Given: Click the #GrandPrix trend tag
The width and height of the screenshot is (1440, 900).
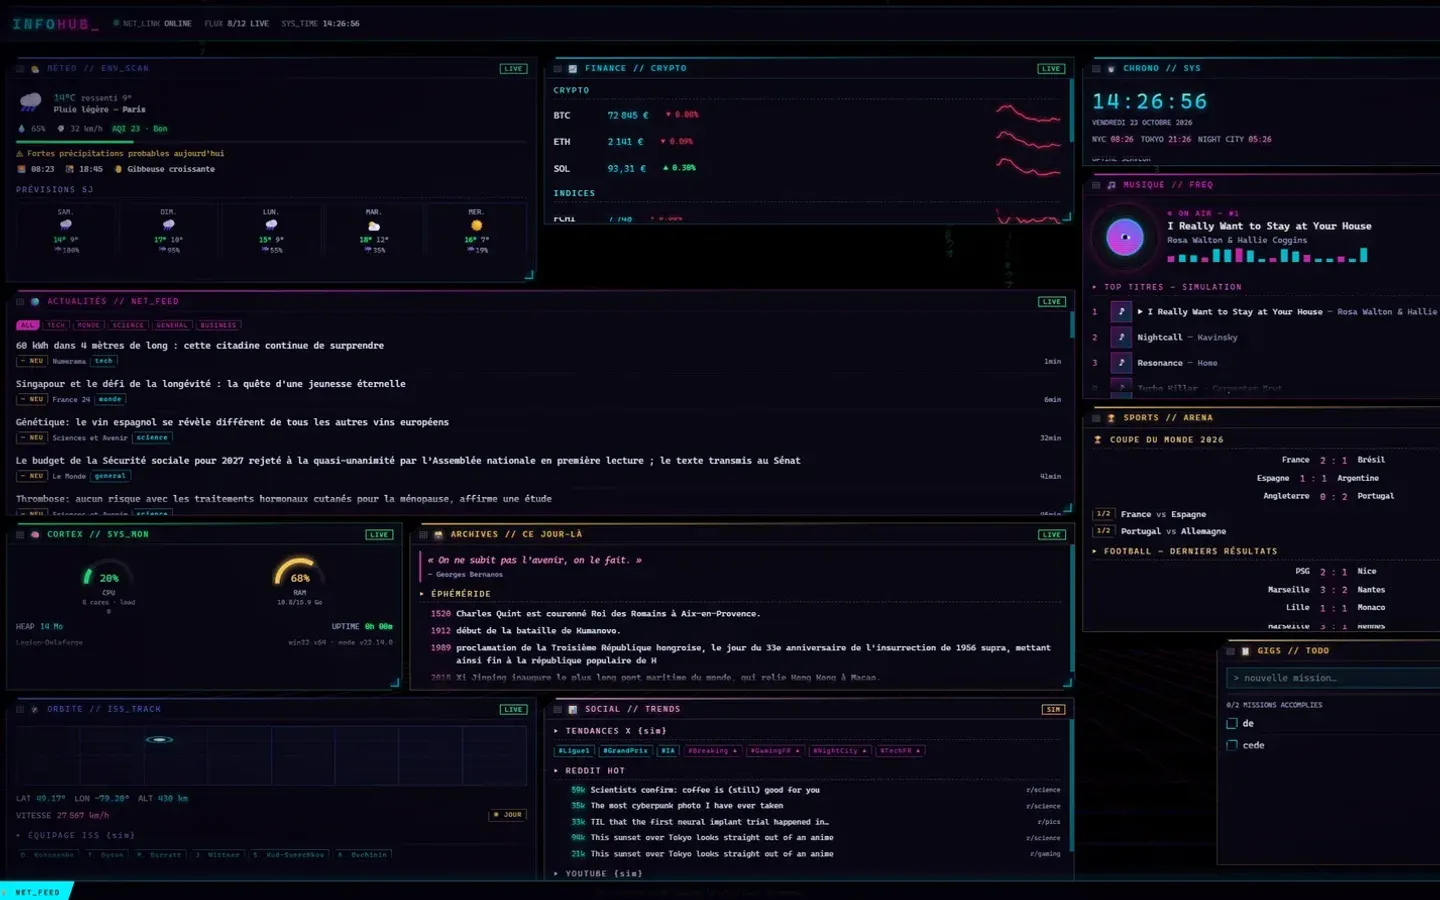Looking at the screenshot, I should (626, 751).
